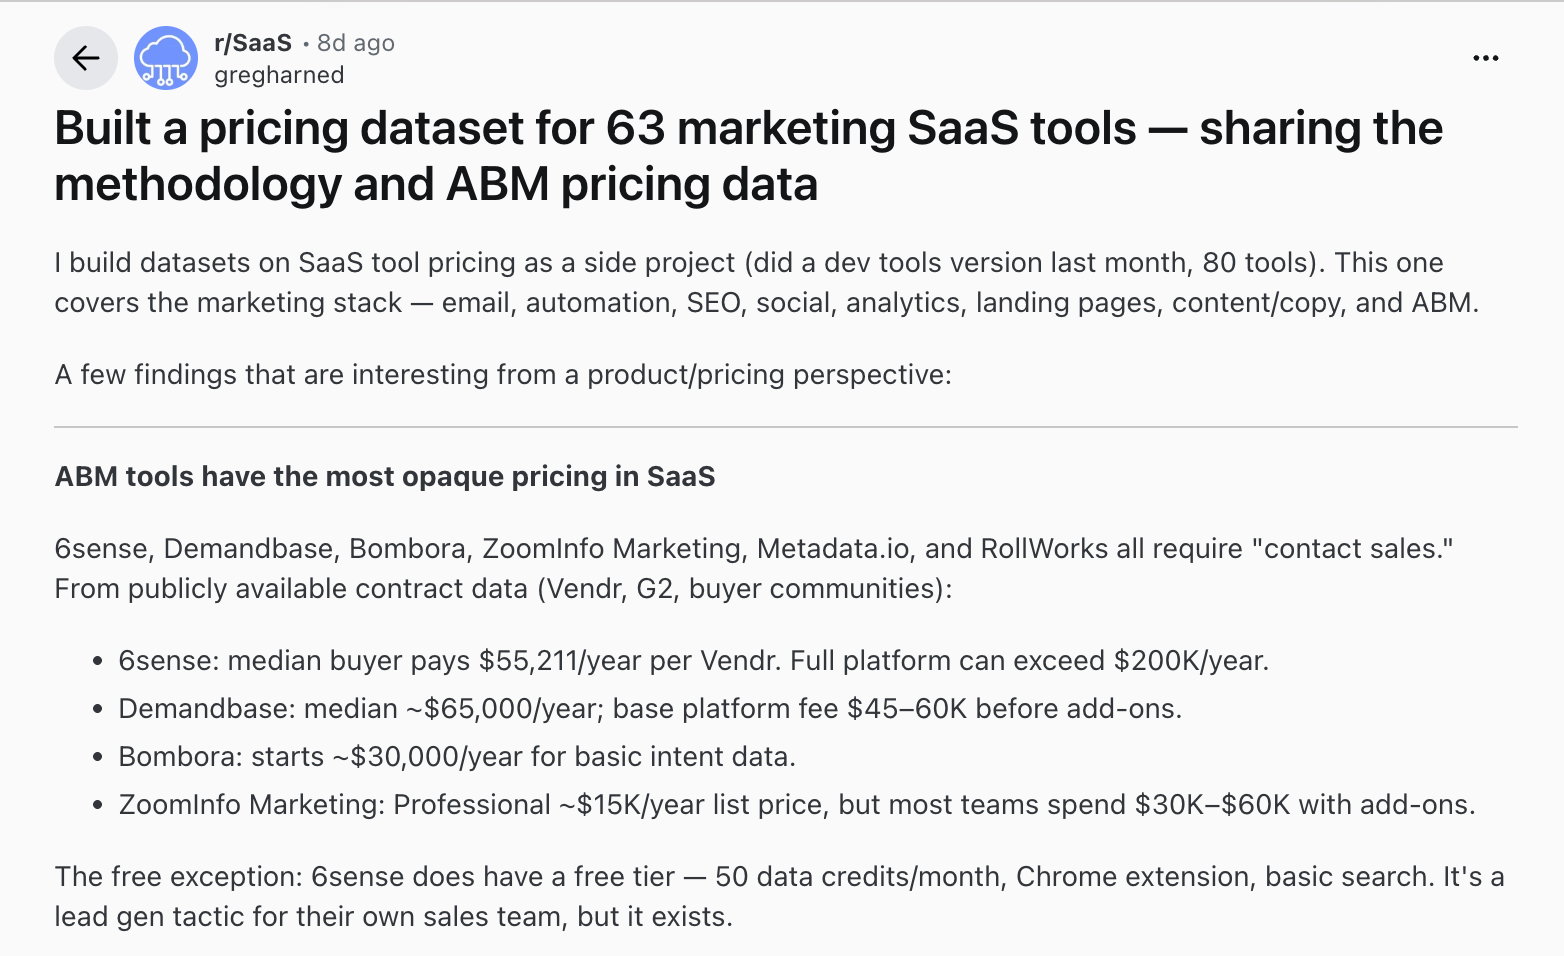This screenshot has height=956, width=1564.
Task: Click the "A few findings" sentence
Action: (x=503, y=374)
